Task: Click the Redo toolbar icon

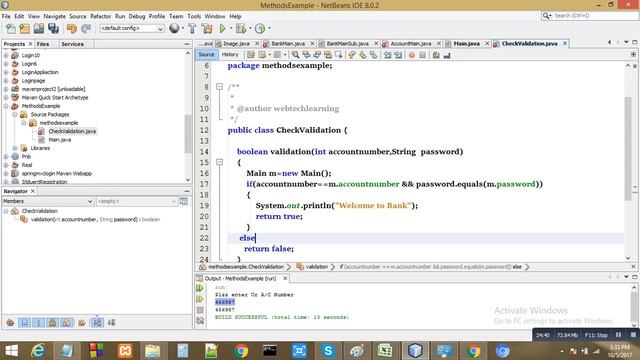Action: click(86, 29)
